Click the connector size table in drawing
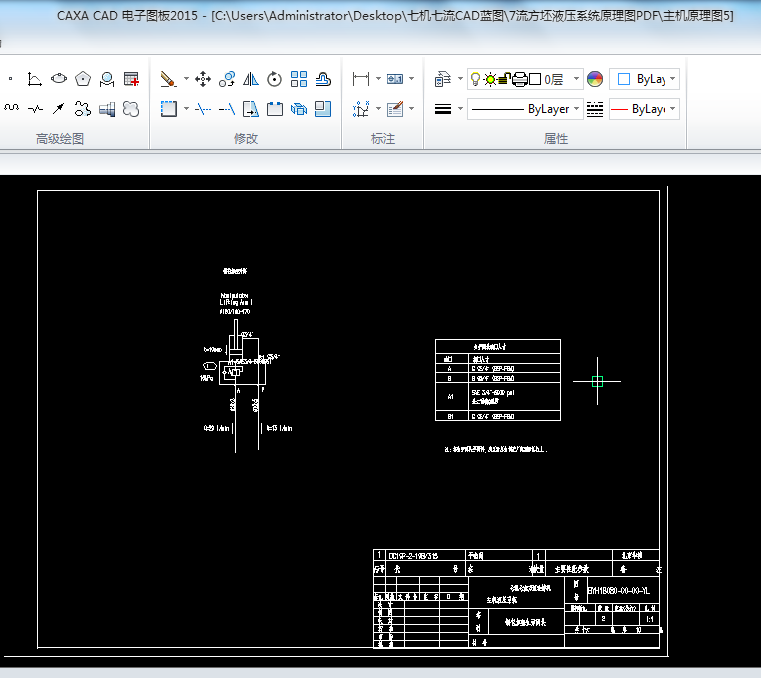This screenshot has height=678, width=761. click(497, 379)
